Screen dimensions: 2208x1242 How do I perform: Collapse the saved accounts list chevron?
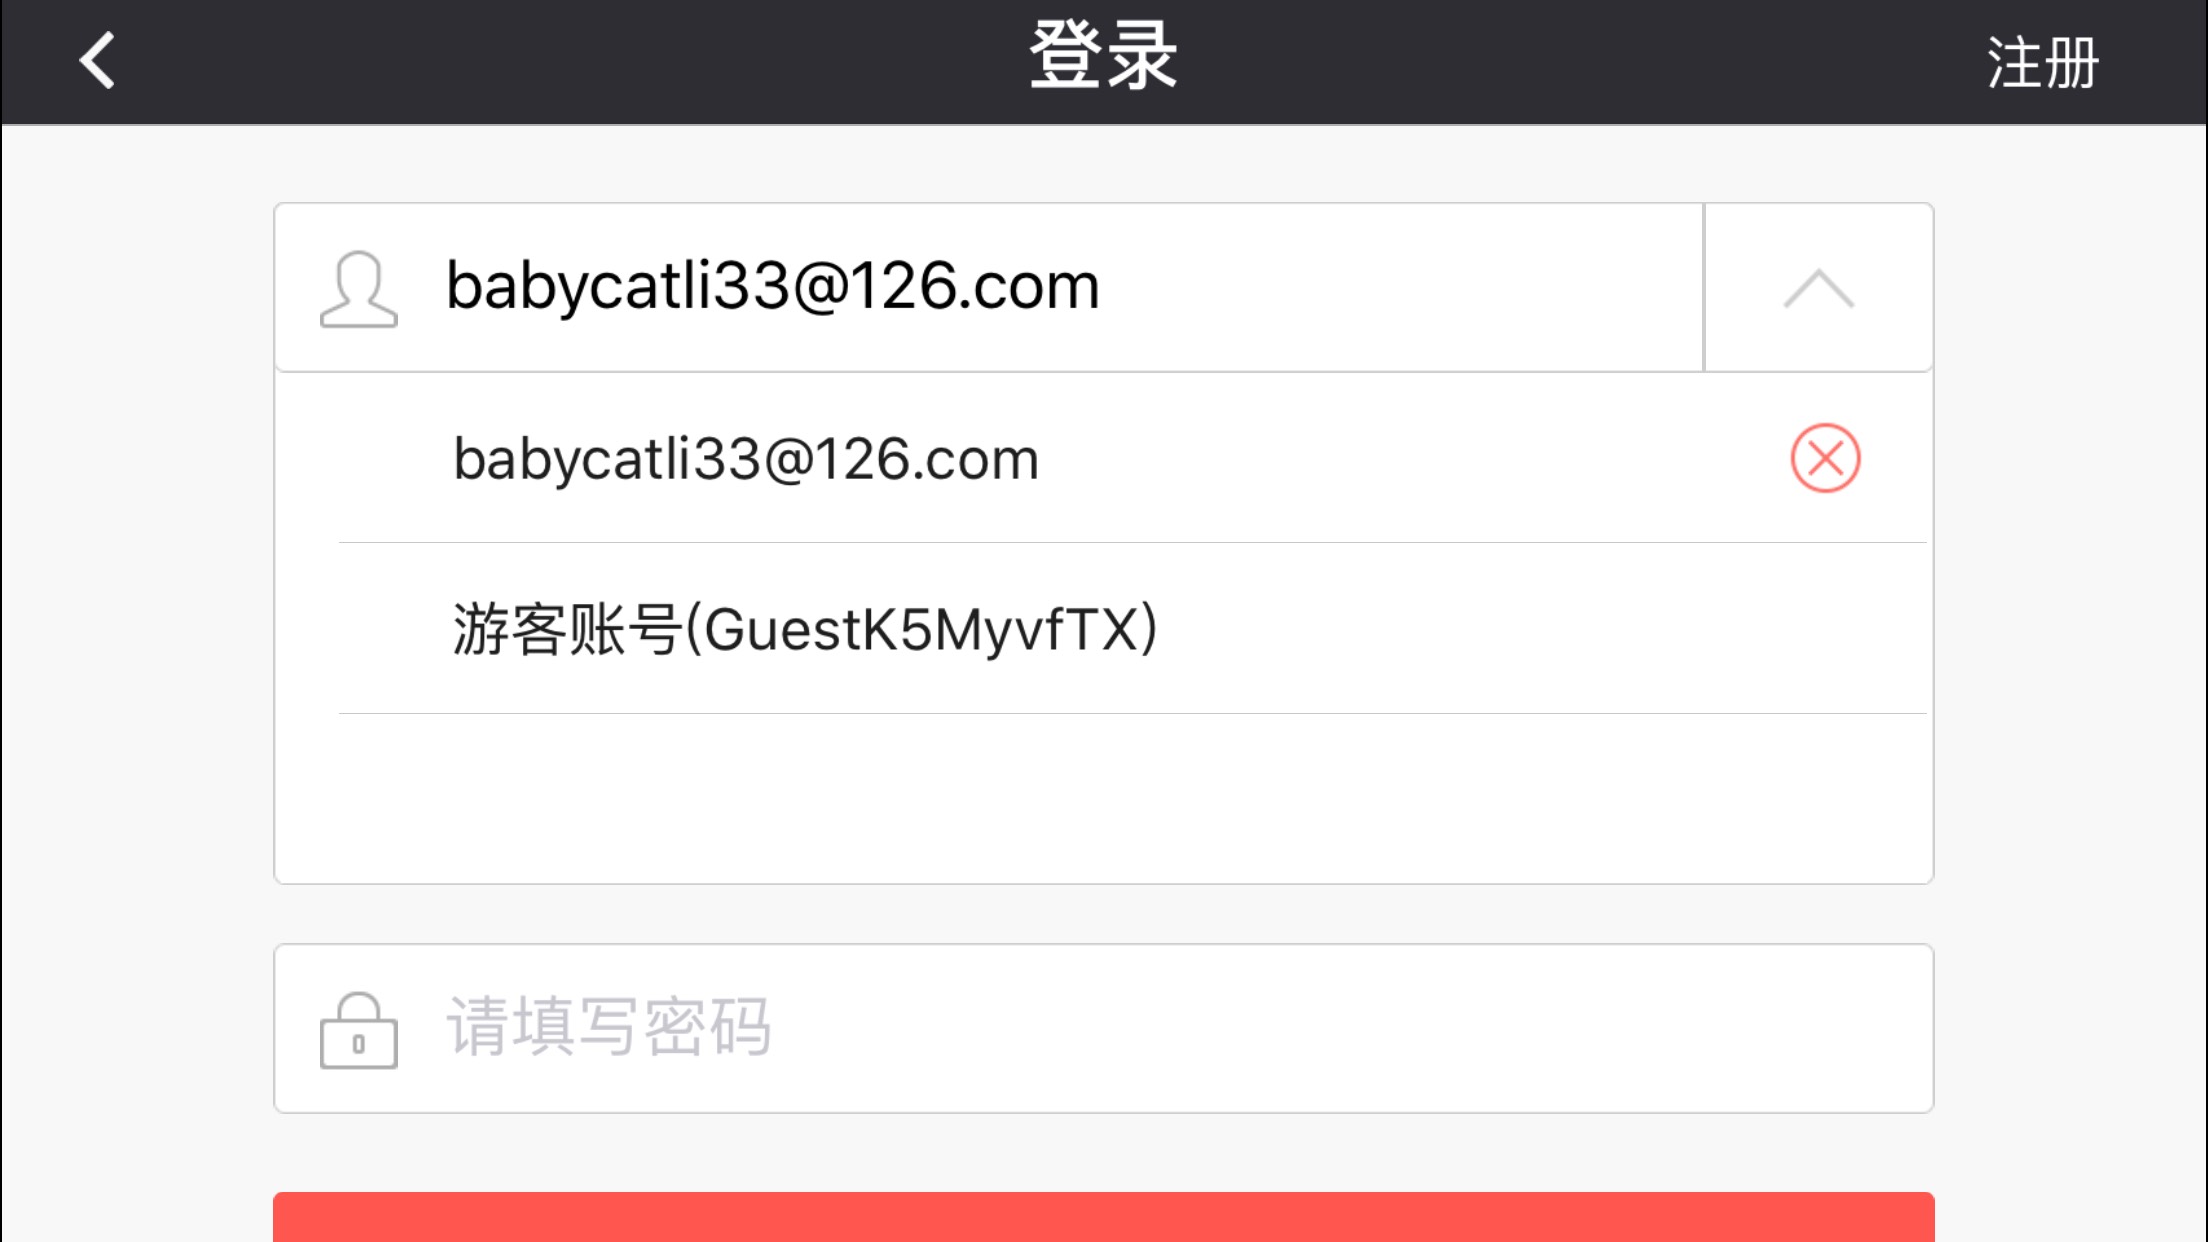click(1818, 288)
